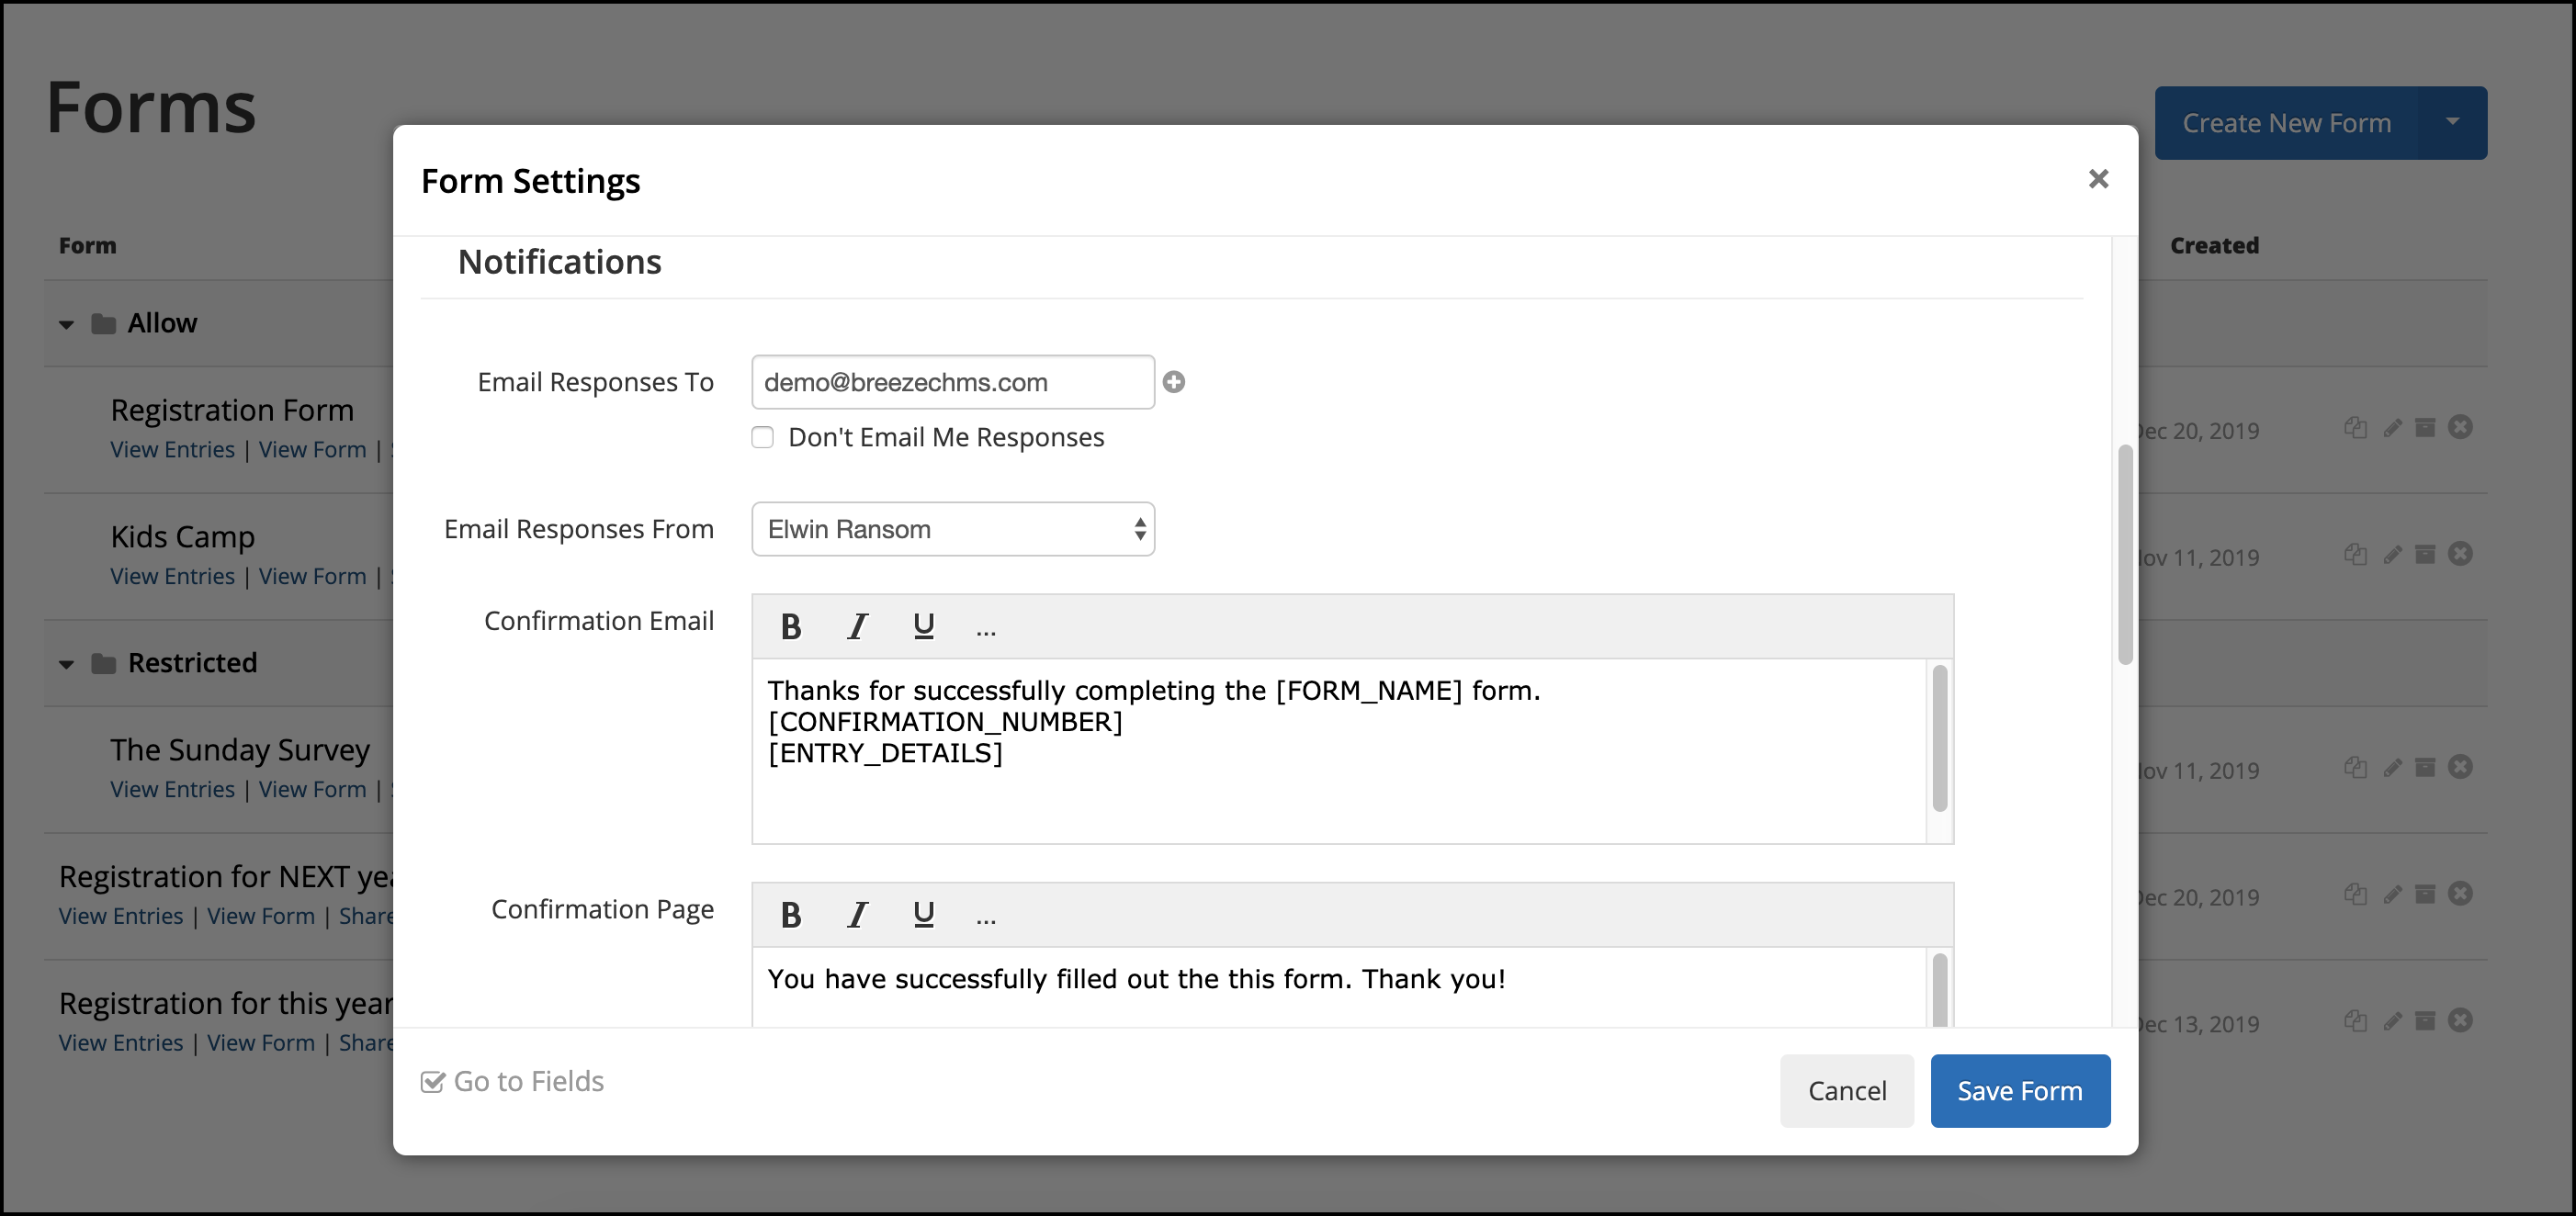Open View Entries for Registration Form
The width and height of the screenshot is (2576, 1216).
172,450
